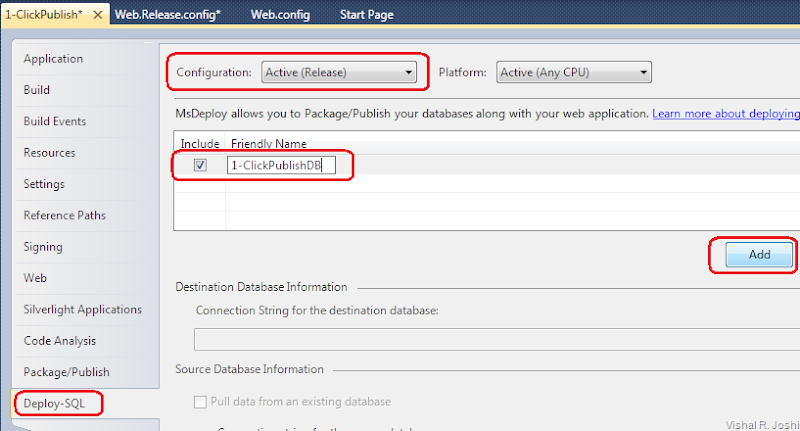
Task: Go to the Build Events section
Action: [55, 122]
